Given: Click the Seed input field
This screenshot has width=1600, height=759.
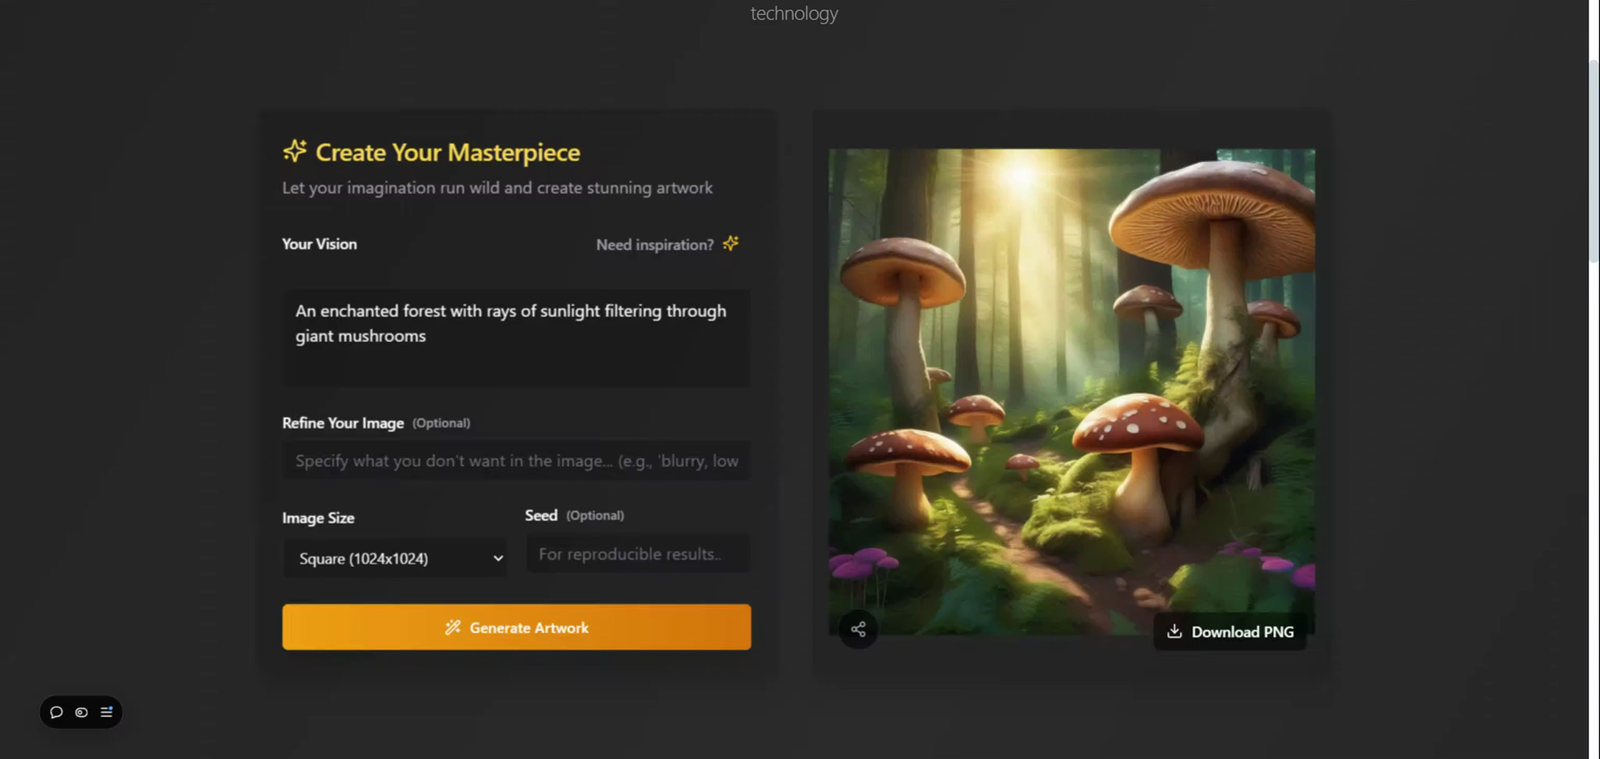Looking at the screenshot, I should click(x=638, y=554).
